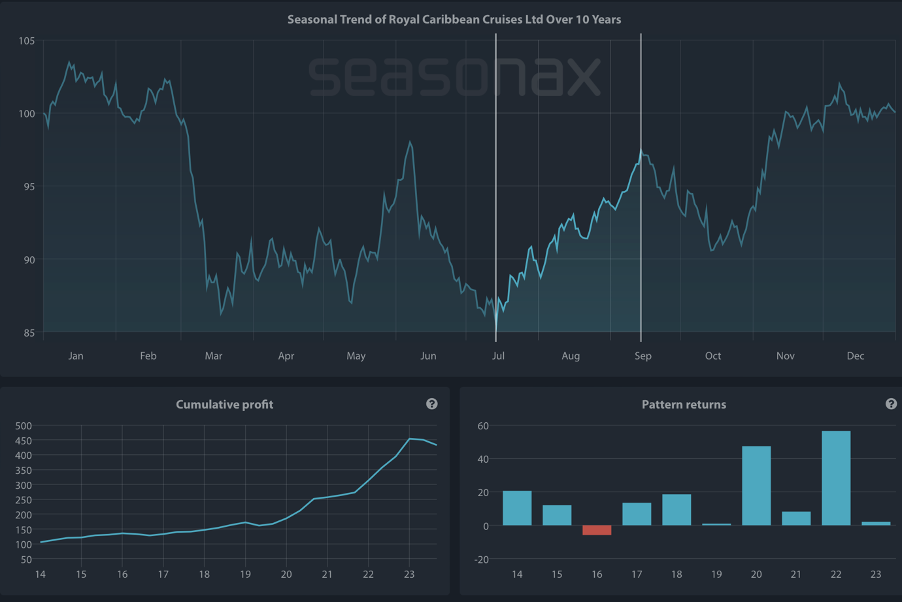Click the Mar month label

coord(213,356)
